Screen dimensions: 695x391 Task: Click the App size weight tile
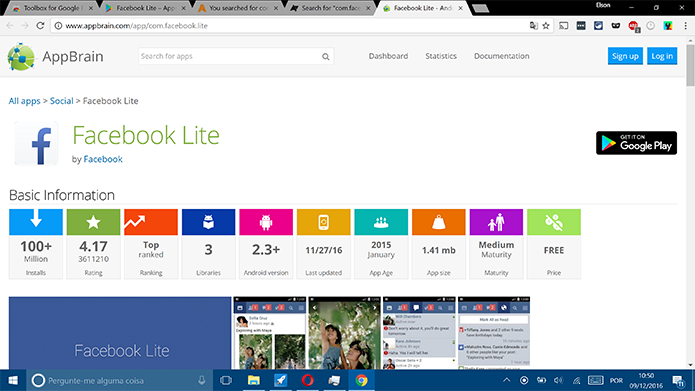click(x=439, y=222)
